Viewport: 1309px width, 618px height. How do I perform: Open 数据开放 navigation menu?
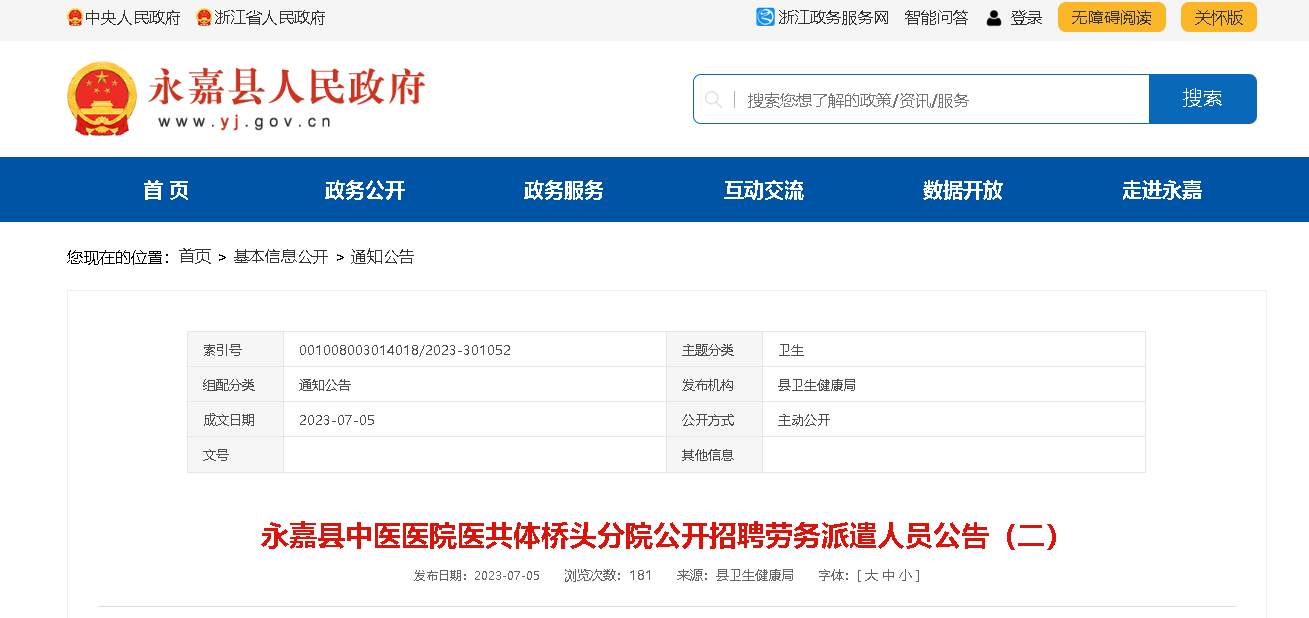(963, 190)
